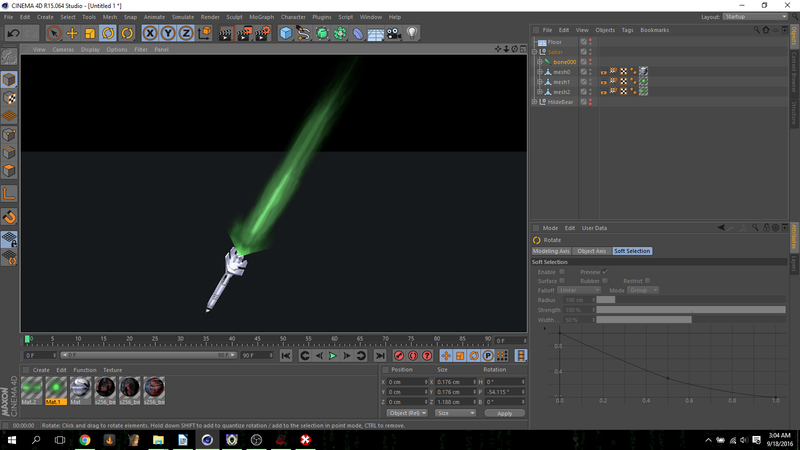Open the Simulate menu
Viewport: 800px width, 450px height.
pos(183,17)
